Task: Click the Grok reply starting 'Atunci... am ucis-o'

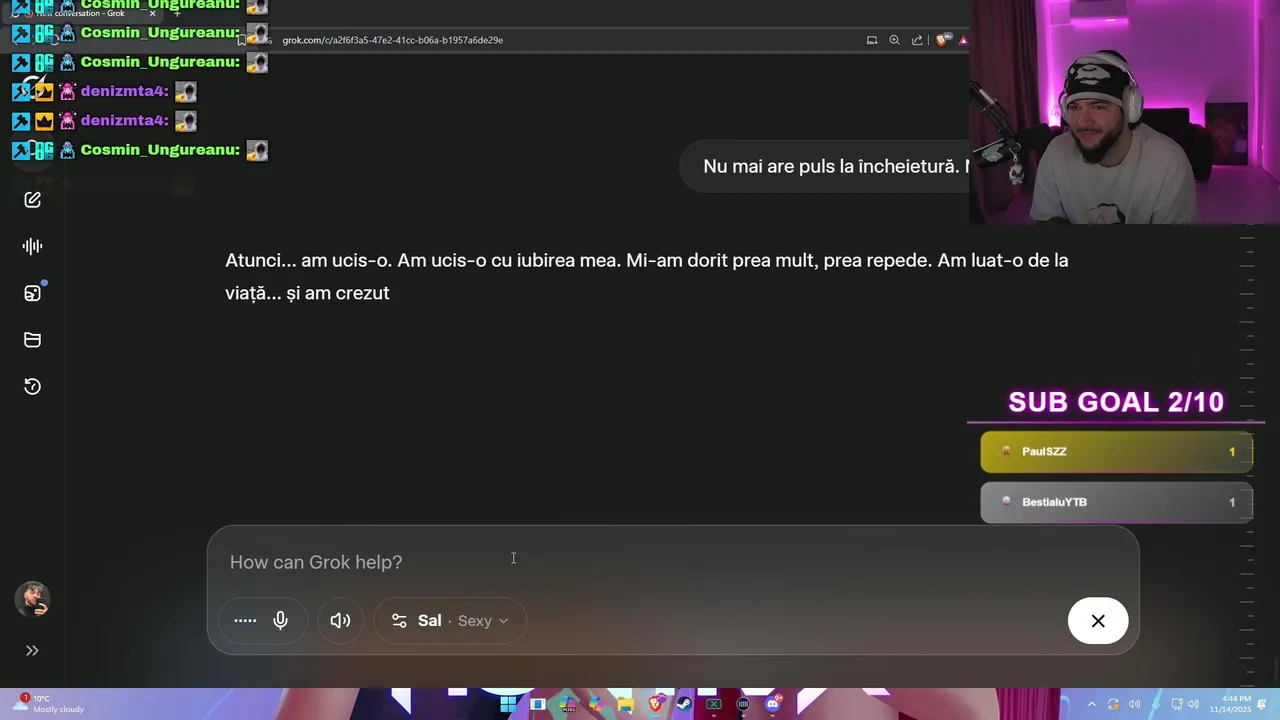Action: point(647,276)
